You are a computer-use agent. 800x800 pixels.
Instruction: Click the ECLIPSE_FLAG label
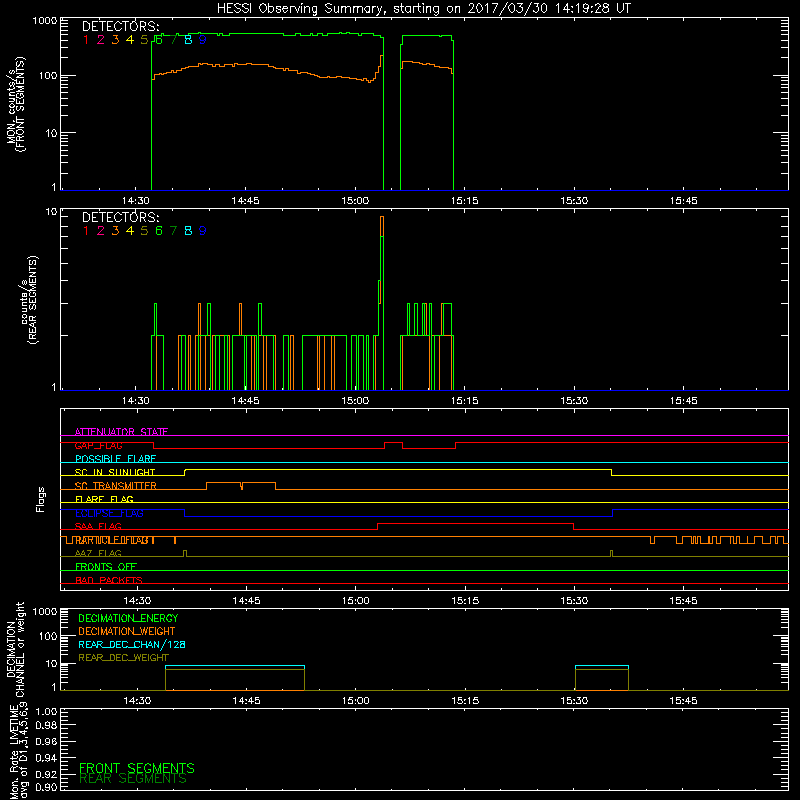(x=109, y=513)
